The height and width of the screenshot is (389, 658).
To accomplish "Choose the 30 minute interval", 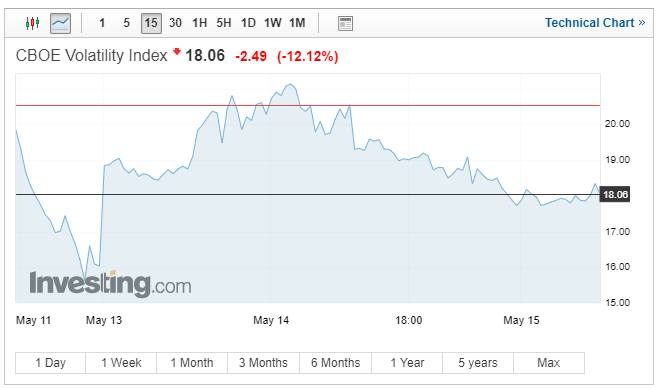I will [x=175, y=23].
